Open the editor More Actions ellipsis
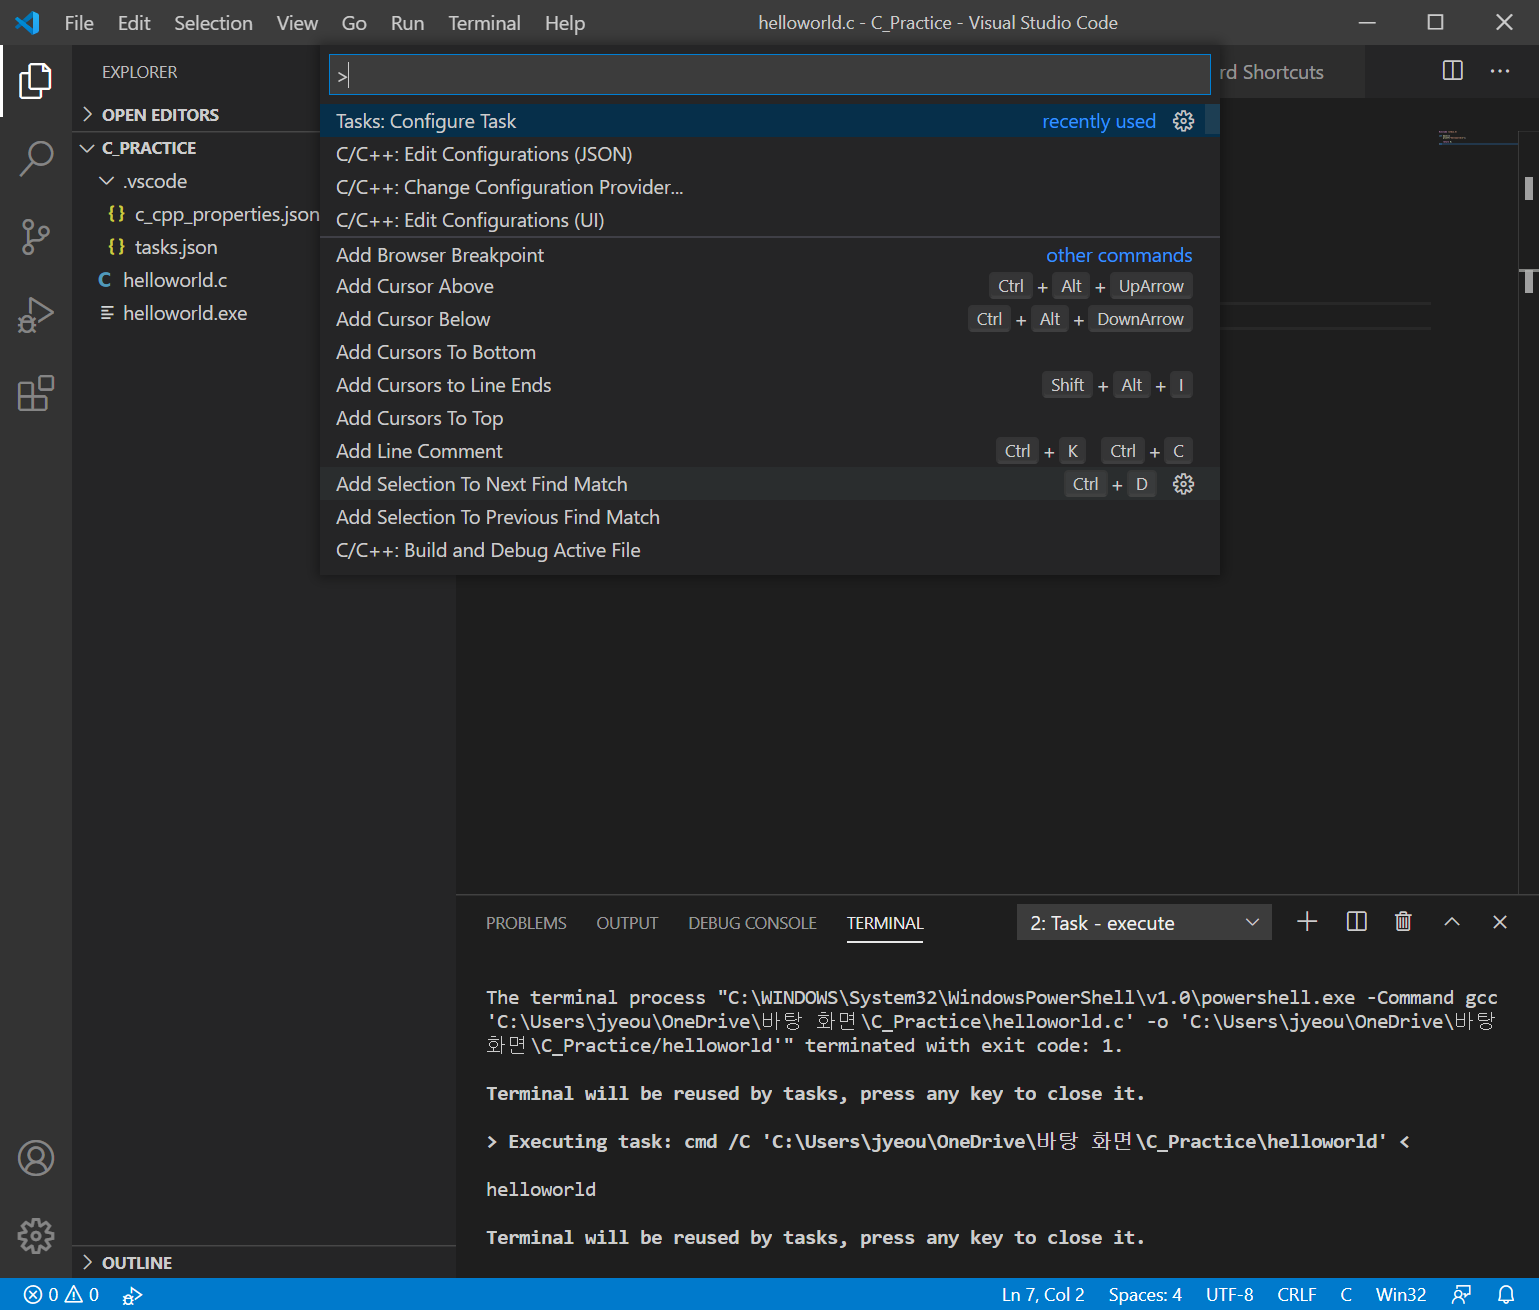The image size is (1539, 1310). coord(1500,71)
